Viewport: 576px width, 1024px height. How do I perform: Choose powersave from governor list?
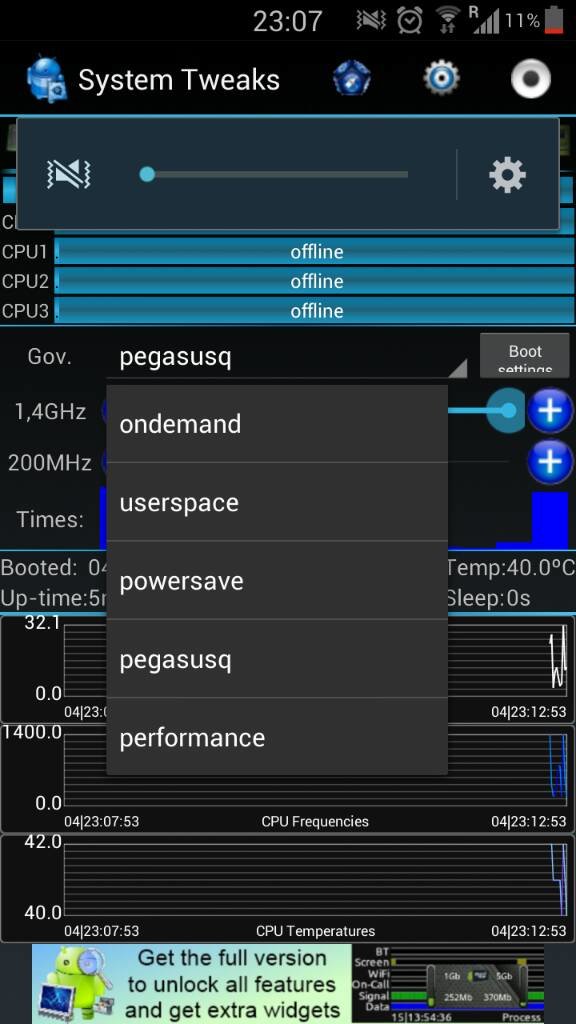(277, 581)
